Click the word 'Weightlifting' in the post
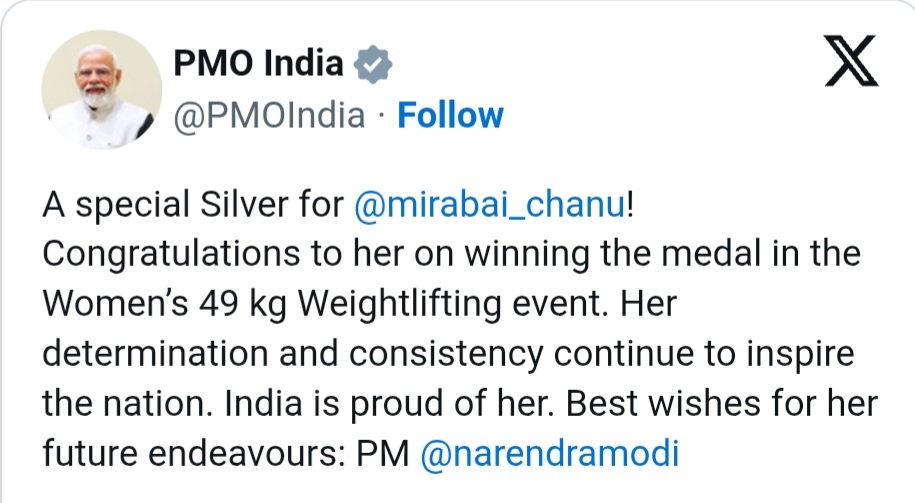The width and height of the screenshot is (915, 503). point(400,304)
